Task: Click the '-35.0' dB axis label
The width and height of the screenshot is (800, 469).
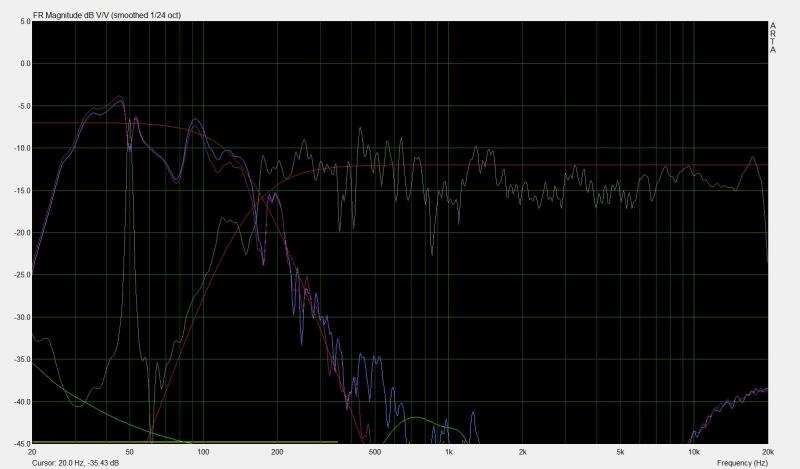Action: 23,360
